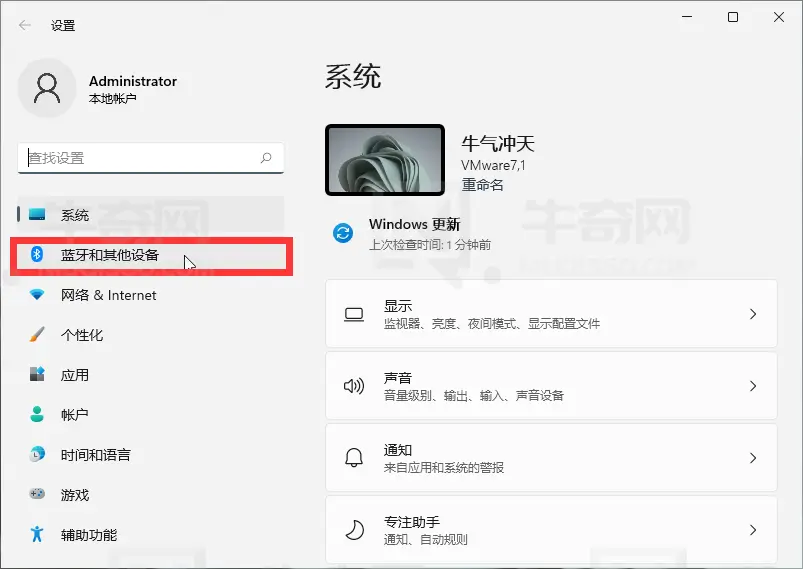Viewport: 803px width, 569px height.
Task: Click the Wi-Fi icon beside 网络 & Internet
Action: (x=37, y=294)
